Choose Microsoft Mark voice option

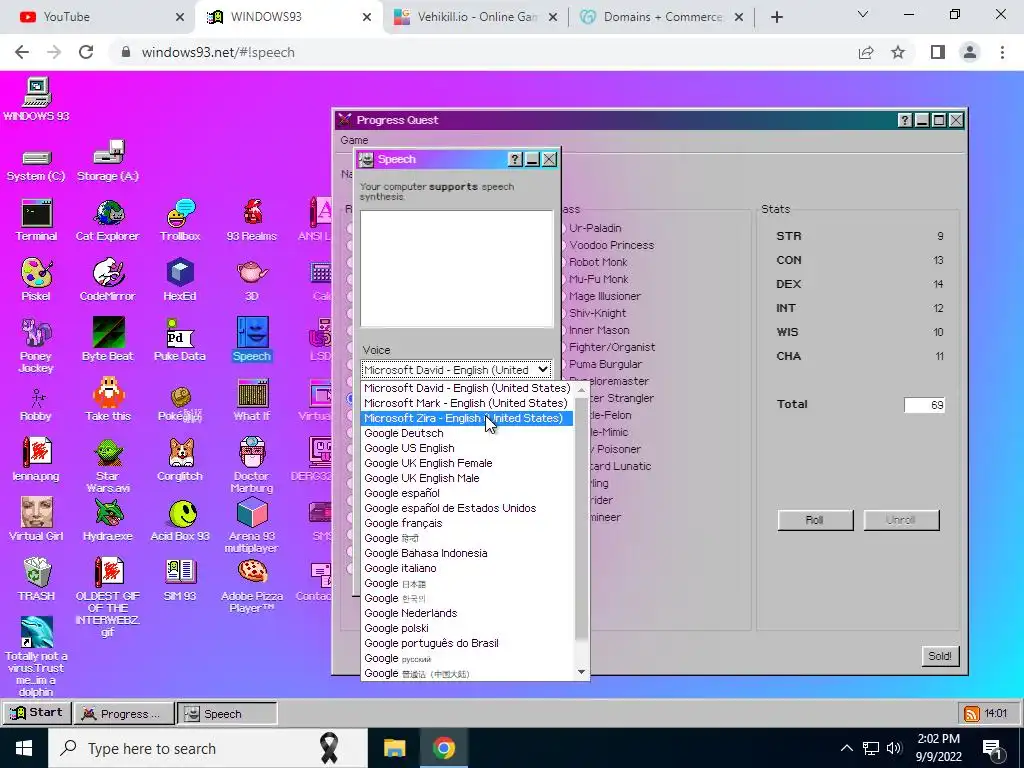(x=467, y=403)
